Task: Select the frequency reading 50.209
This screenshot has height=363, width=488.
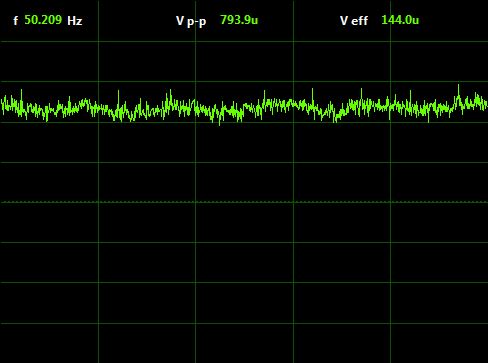Action: click(43, 20)
